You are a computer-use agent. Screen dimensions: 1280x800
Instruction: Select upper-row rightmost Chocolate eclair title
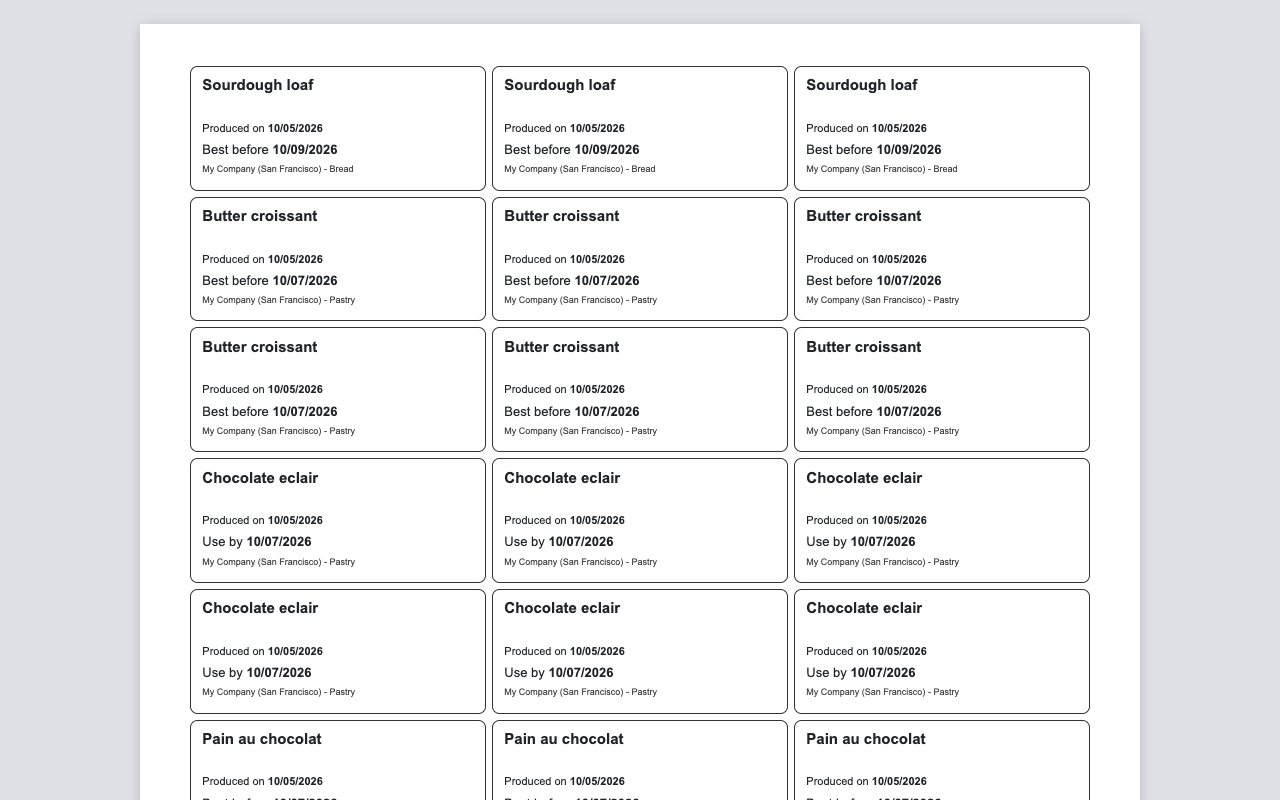coord(864,478)
